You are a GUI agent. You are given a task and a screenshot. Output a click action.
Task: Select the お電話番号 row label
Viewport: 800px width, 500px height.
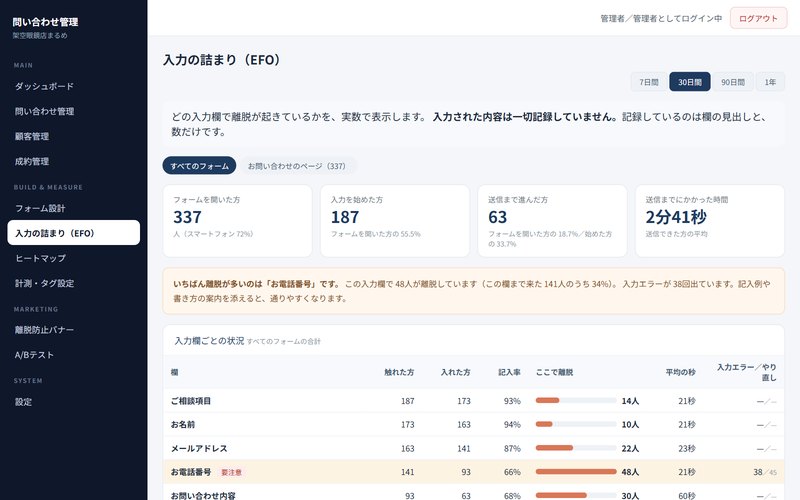point(191,472)
